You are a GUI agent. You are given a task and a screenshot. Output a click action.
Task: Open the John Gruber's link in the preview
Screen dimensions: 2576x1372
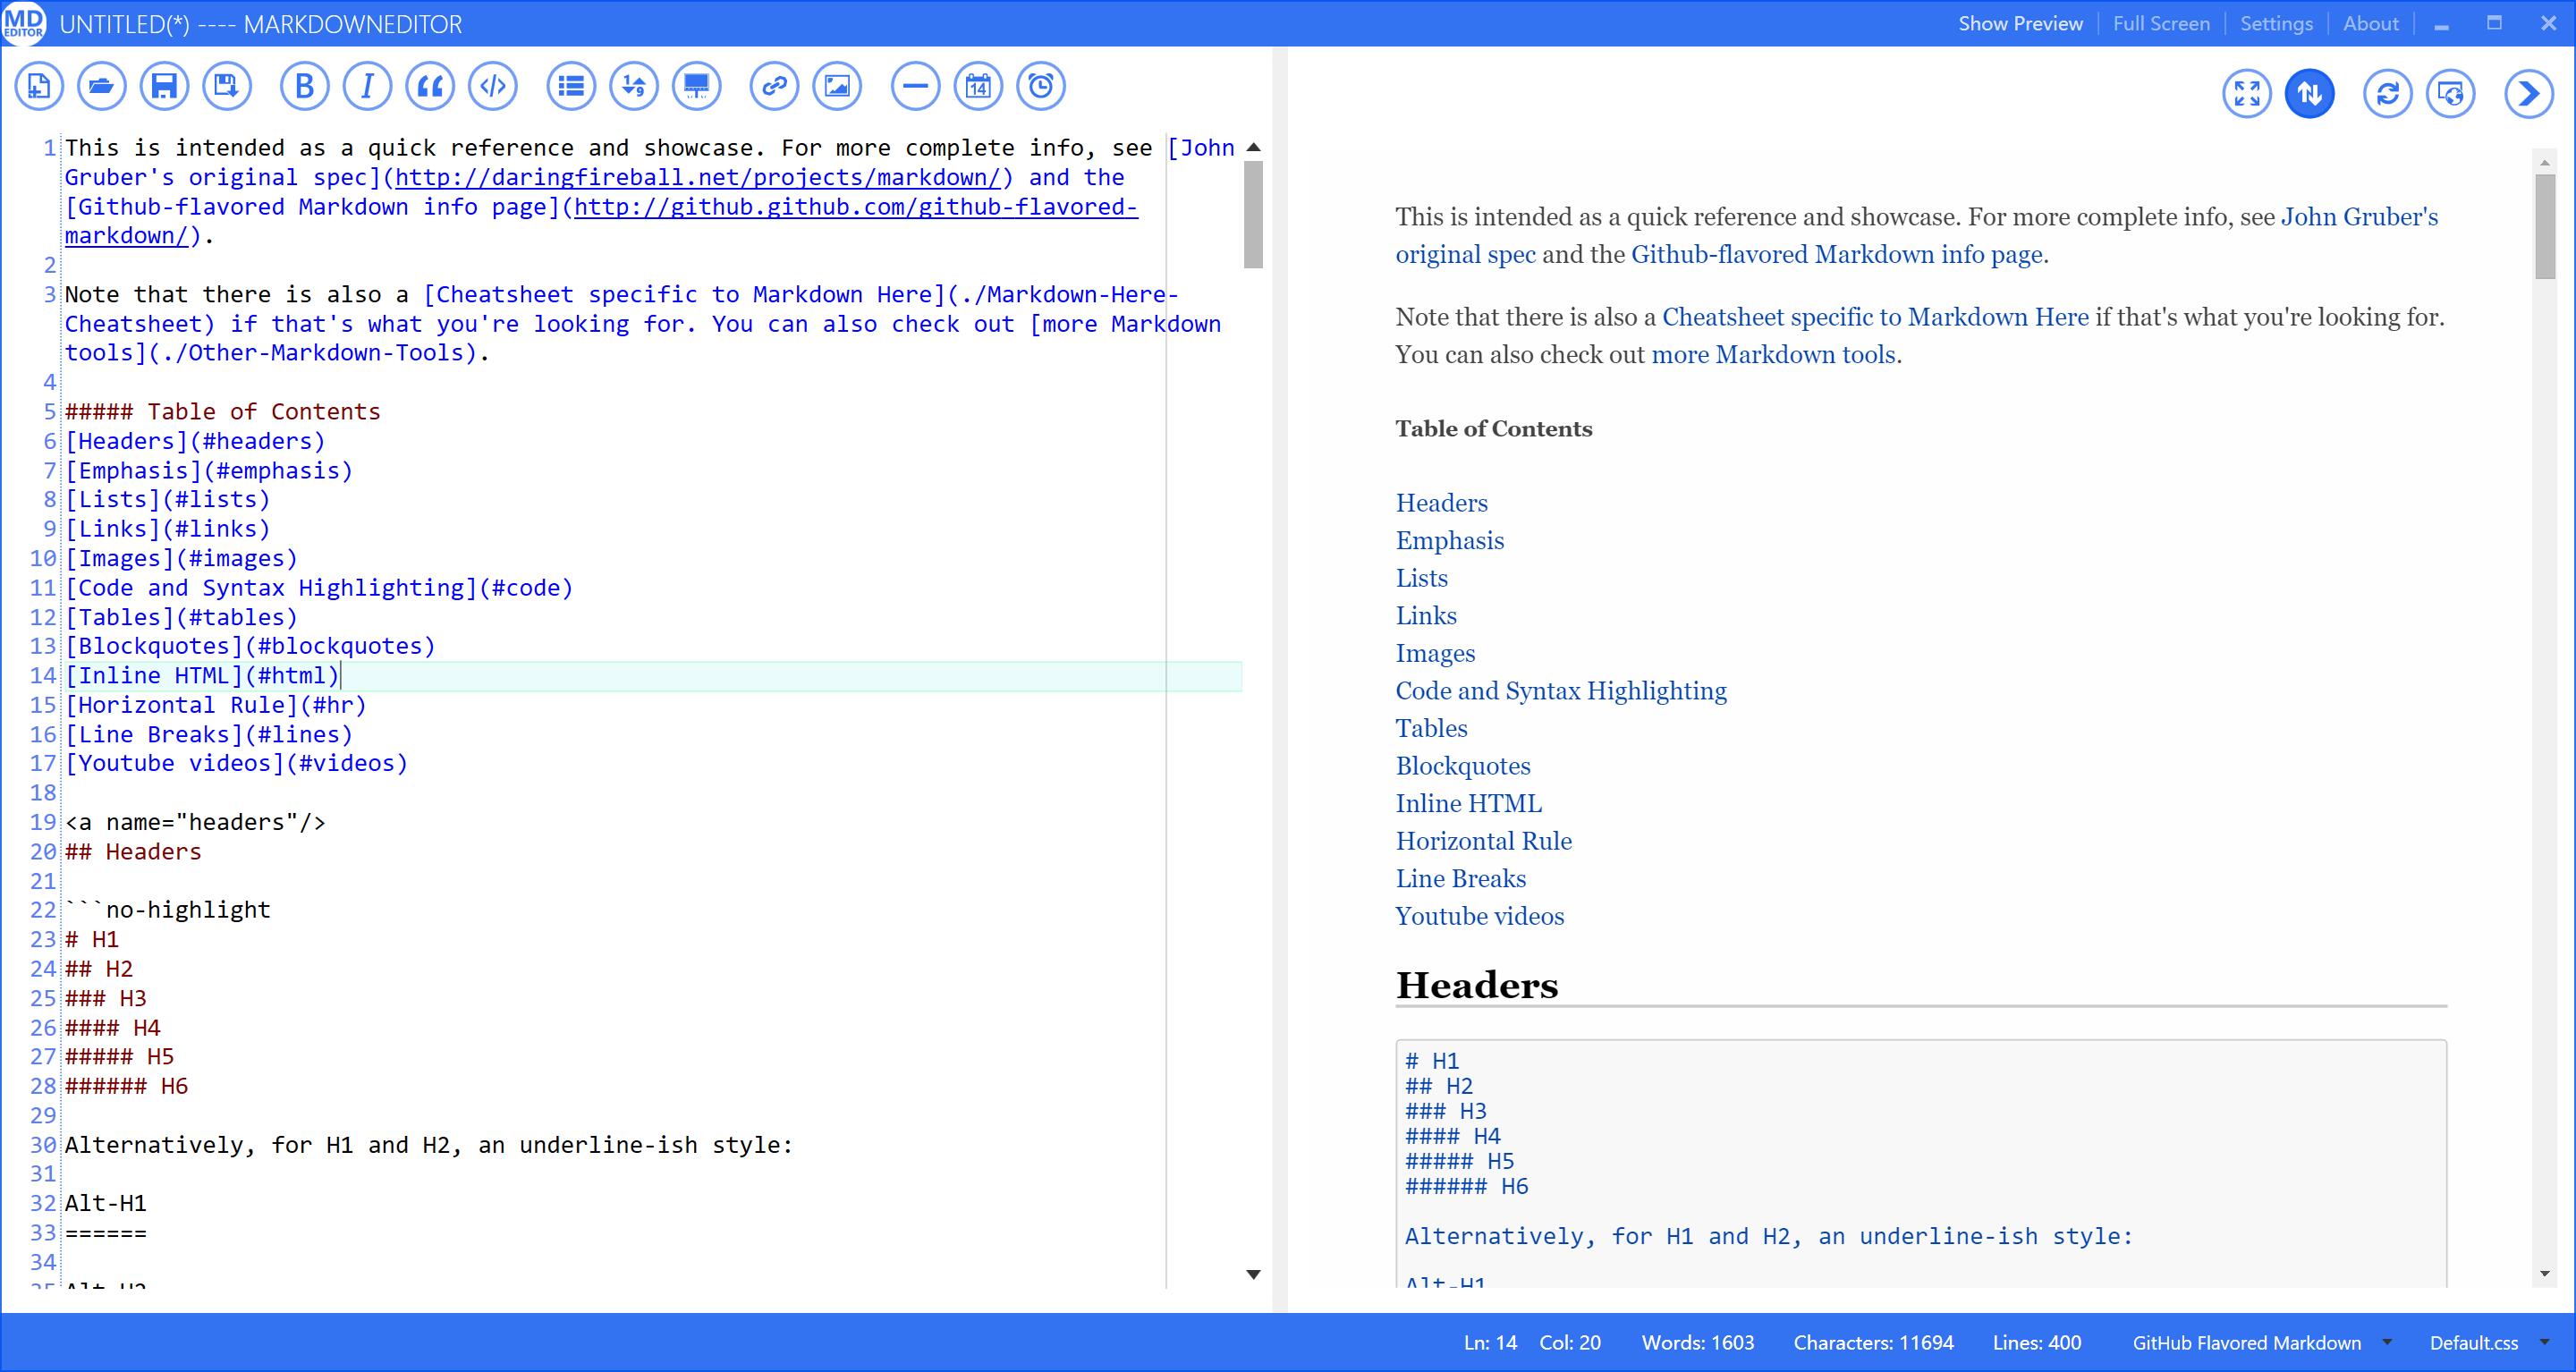[2359, 217]
